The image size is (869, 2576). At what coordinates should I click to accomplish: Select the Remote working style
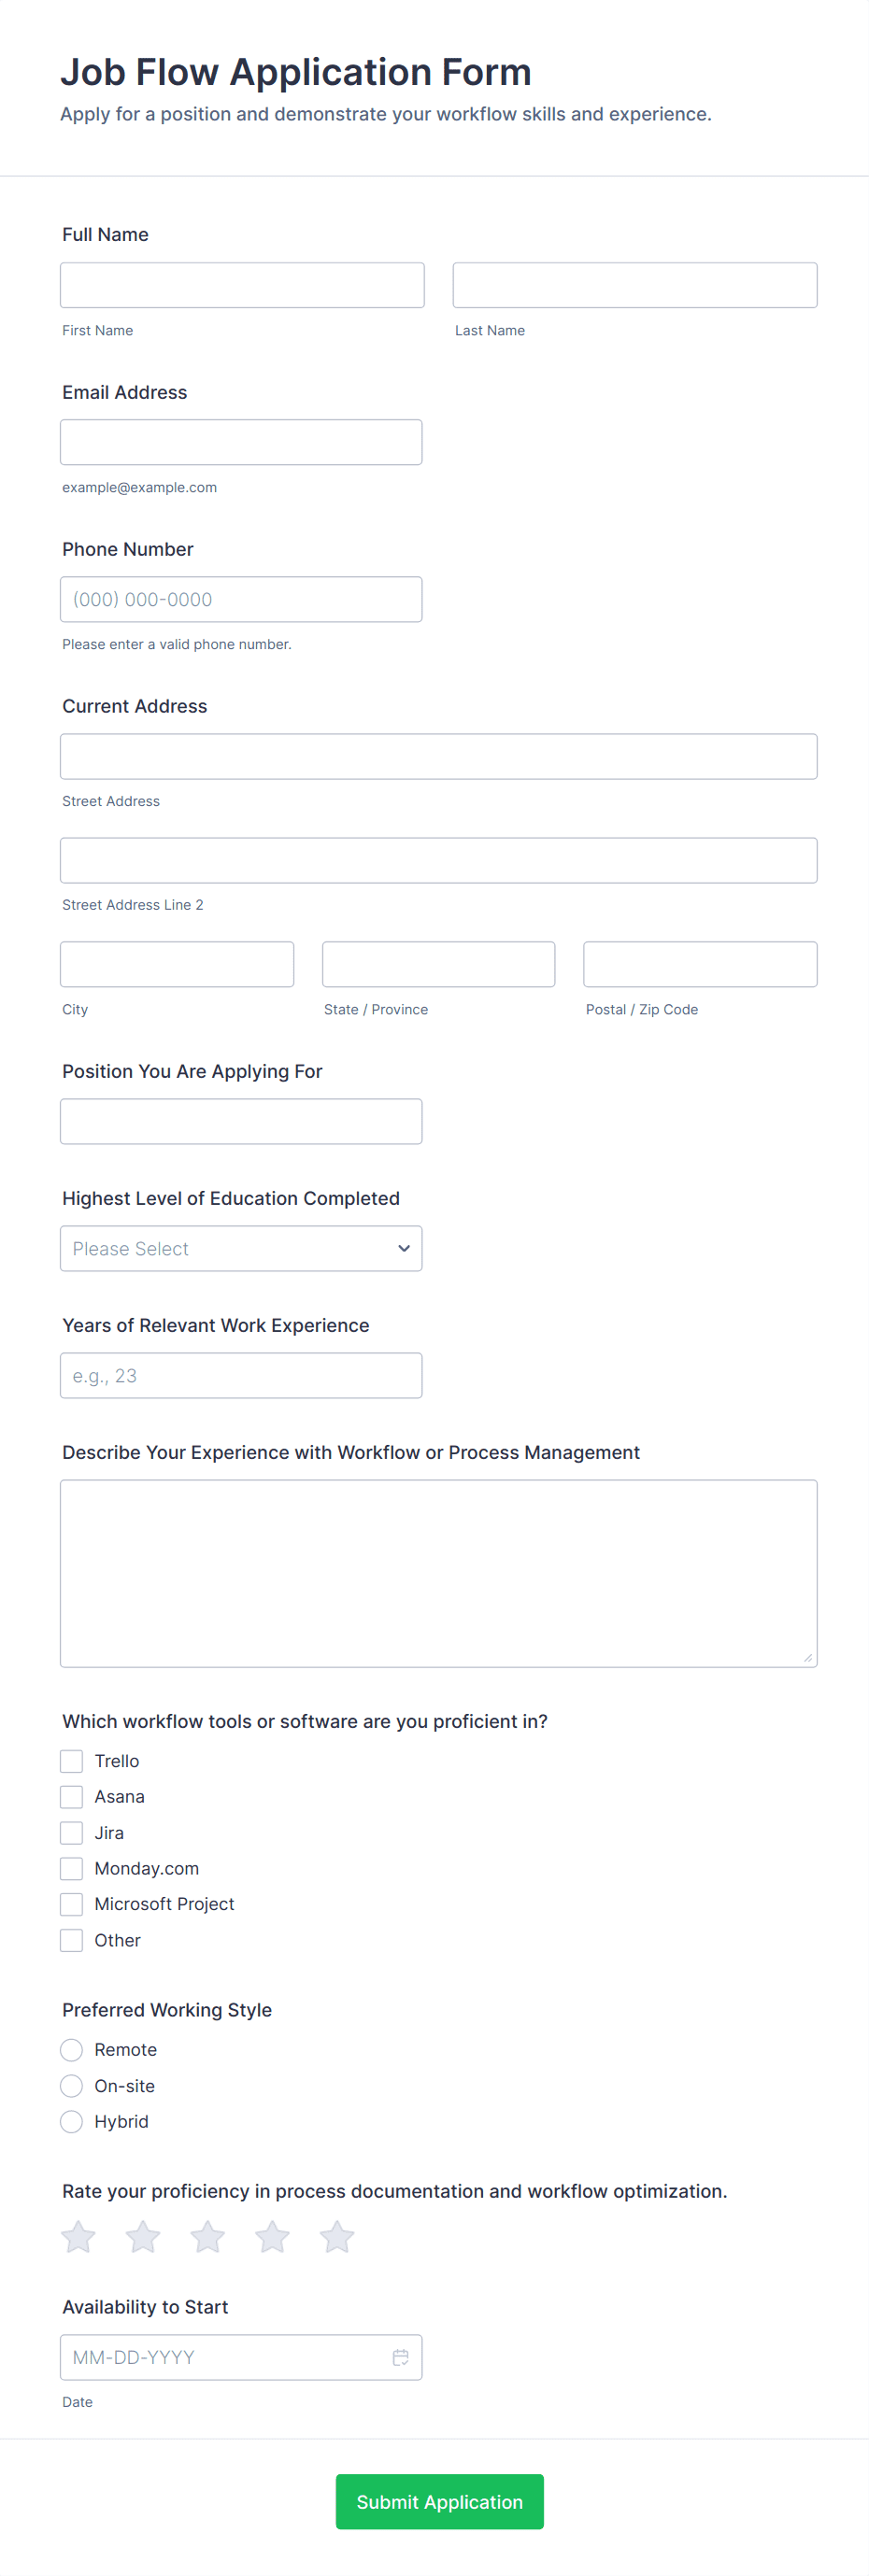click(x=72, y=2050)
